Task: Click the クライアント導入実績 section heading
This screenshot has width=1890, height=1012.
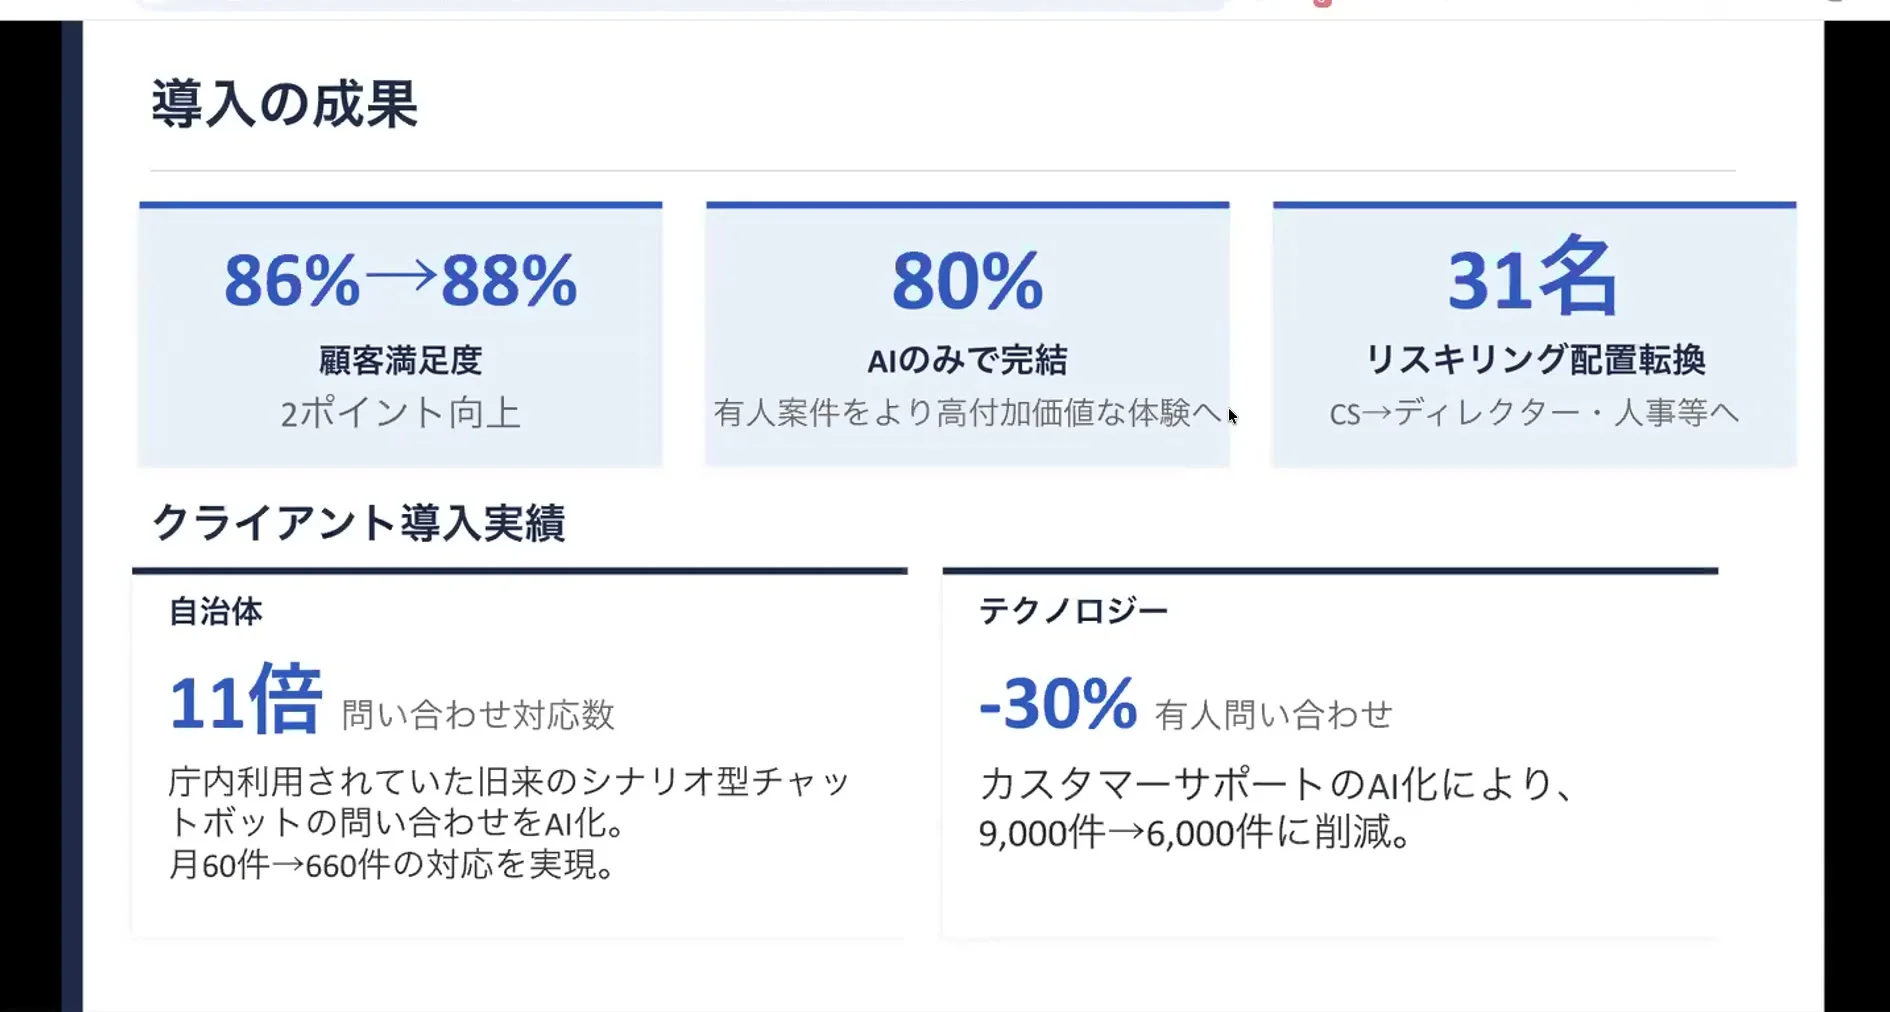Action: (x=358, y=523)
